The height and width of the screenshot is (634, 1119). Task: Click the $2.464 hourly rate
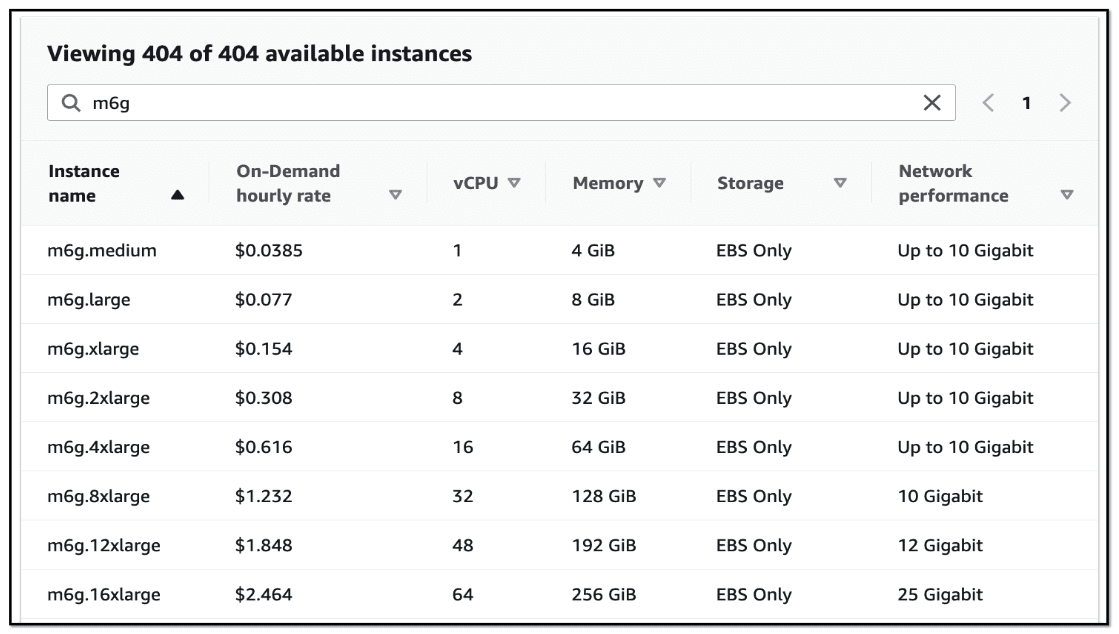click(264, 595)
